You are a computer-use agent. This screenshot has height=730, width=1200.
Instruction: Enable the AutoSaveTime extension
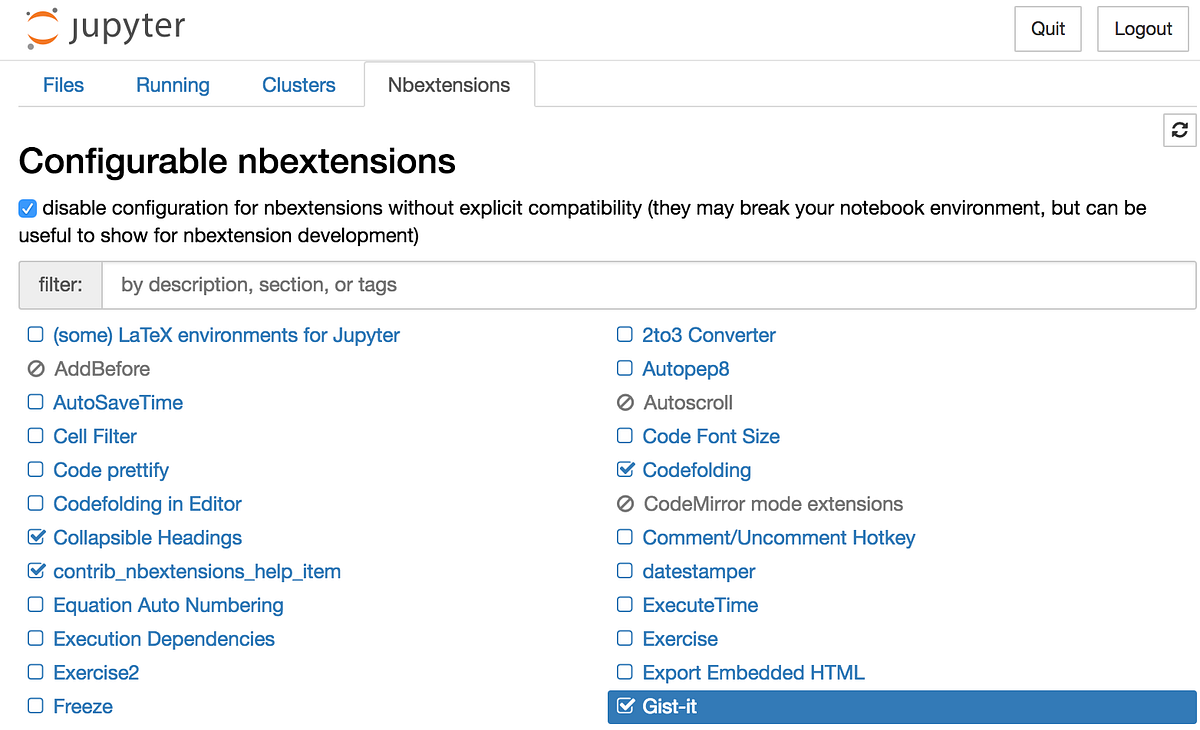point(35,402)
